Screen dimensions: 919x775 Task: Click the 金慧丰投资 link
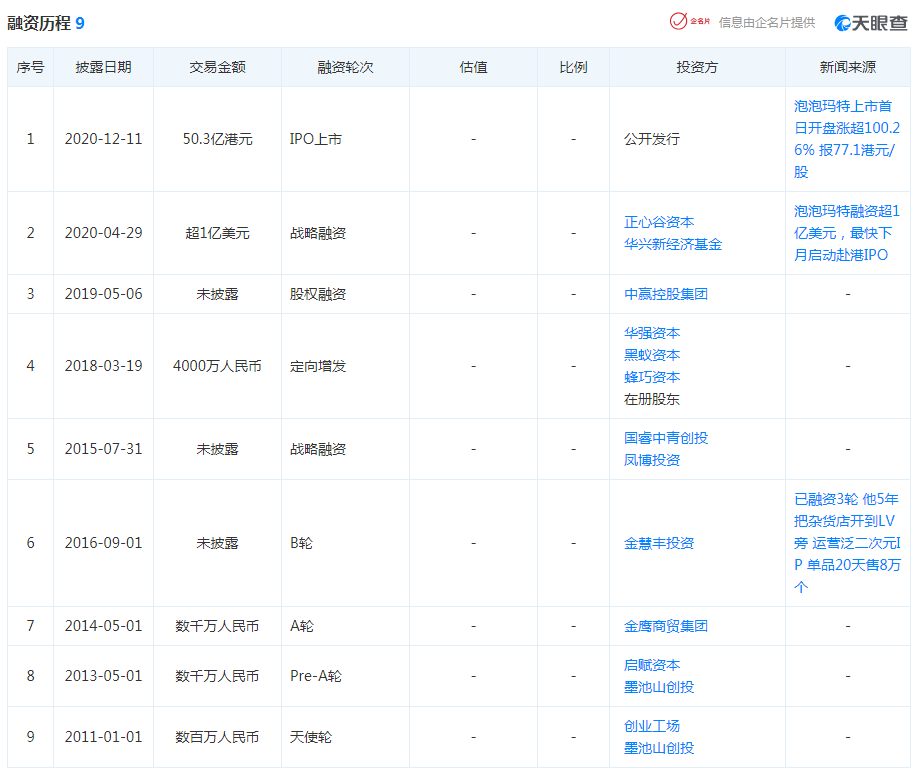(x=658, y=543)
